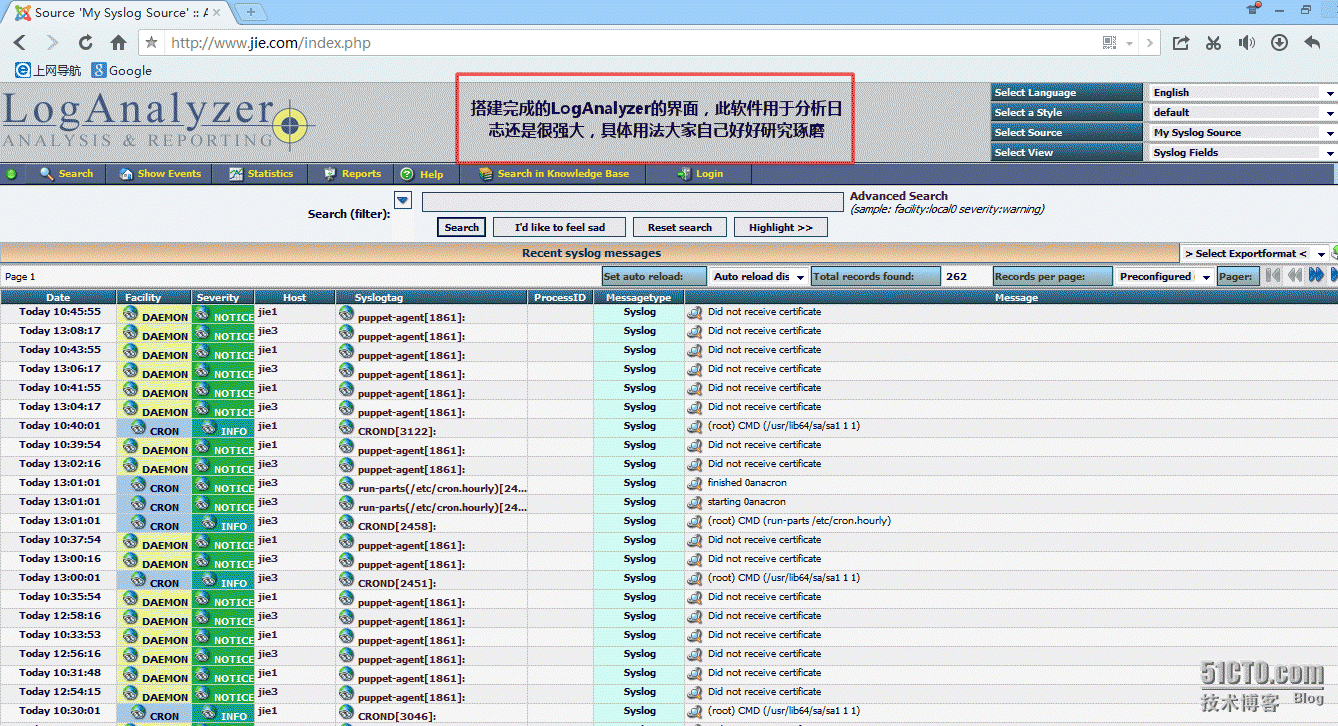
Task: Open the downloads icon in browser toolbar
Action: [1279, 43]
